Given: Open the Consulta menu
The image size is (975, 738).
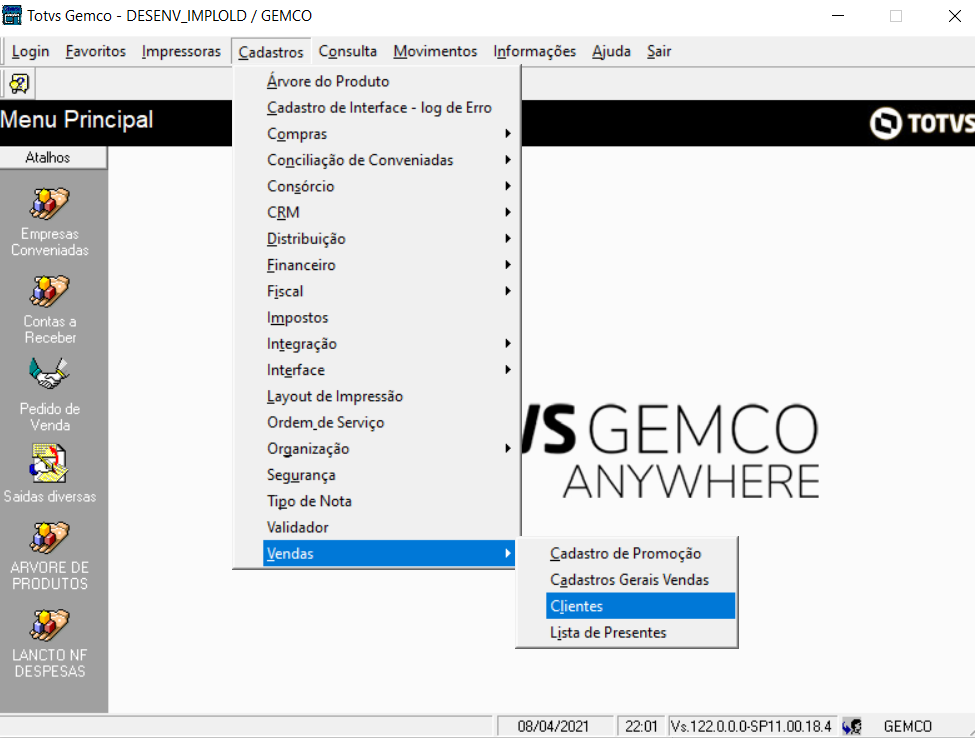Looking at the screenshot, I should tap(347, 51).
